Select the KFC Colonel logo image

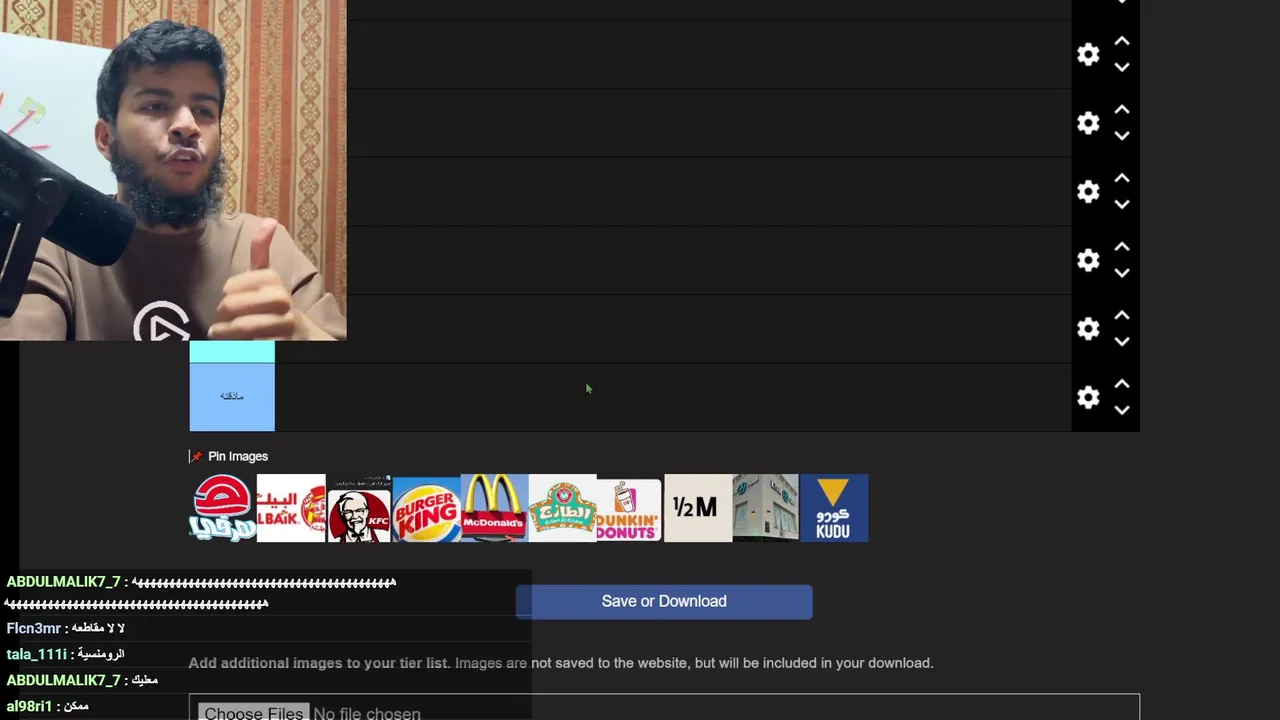359,508
